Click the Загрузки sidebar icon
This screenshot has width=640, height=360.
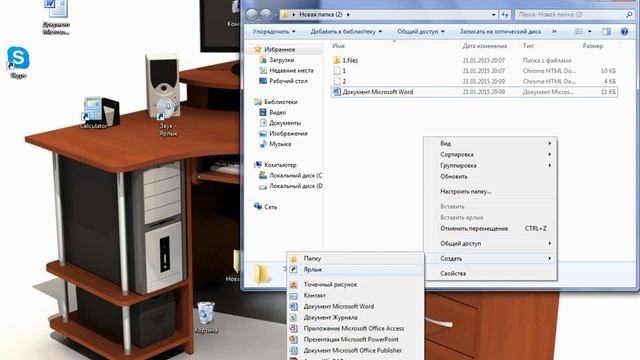coord(263,60)
